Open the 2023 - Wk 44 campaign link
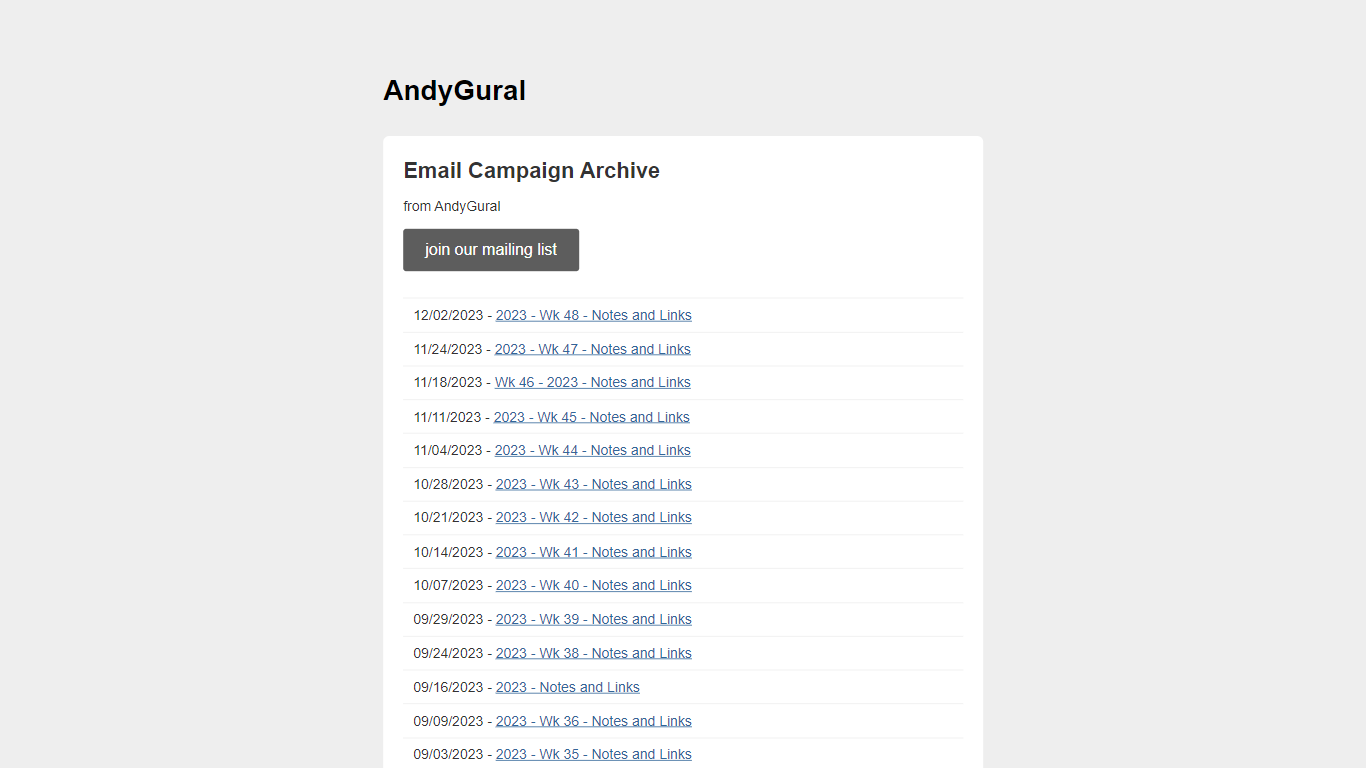Image resolution: width=1366 pixels, height=768 pixels. click(592, 450)
